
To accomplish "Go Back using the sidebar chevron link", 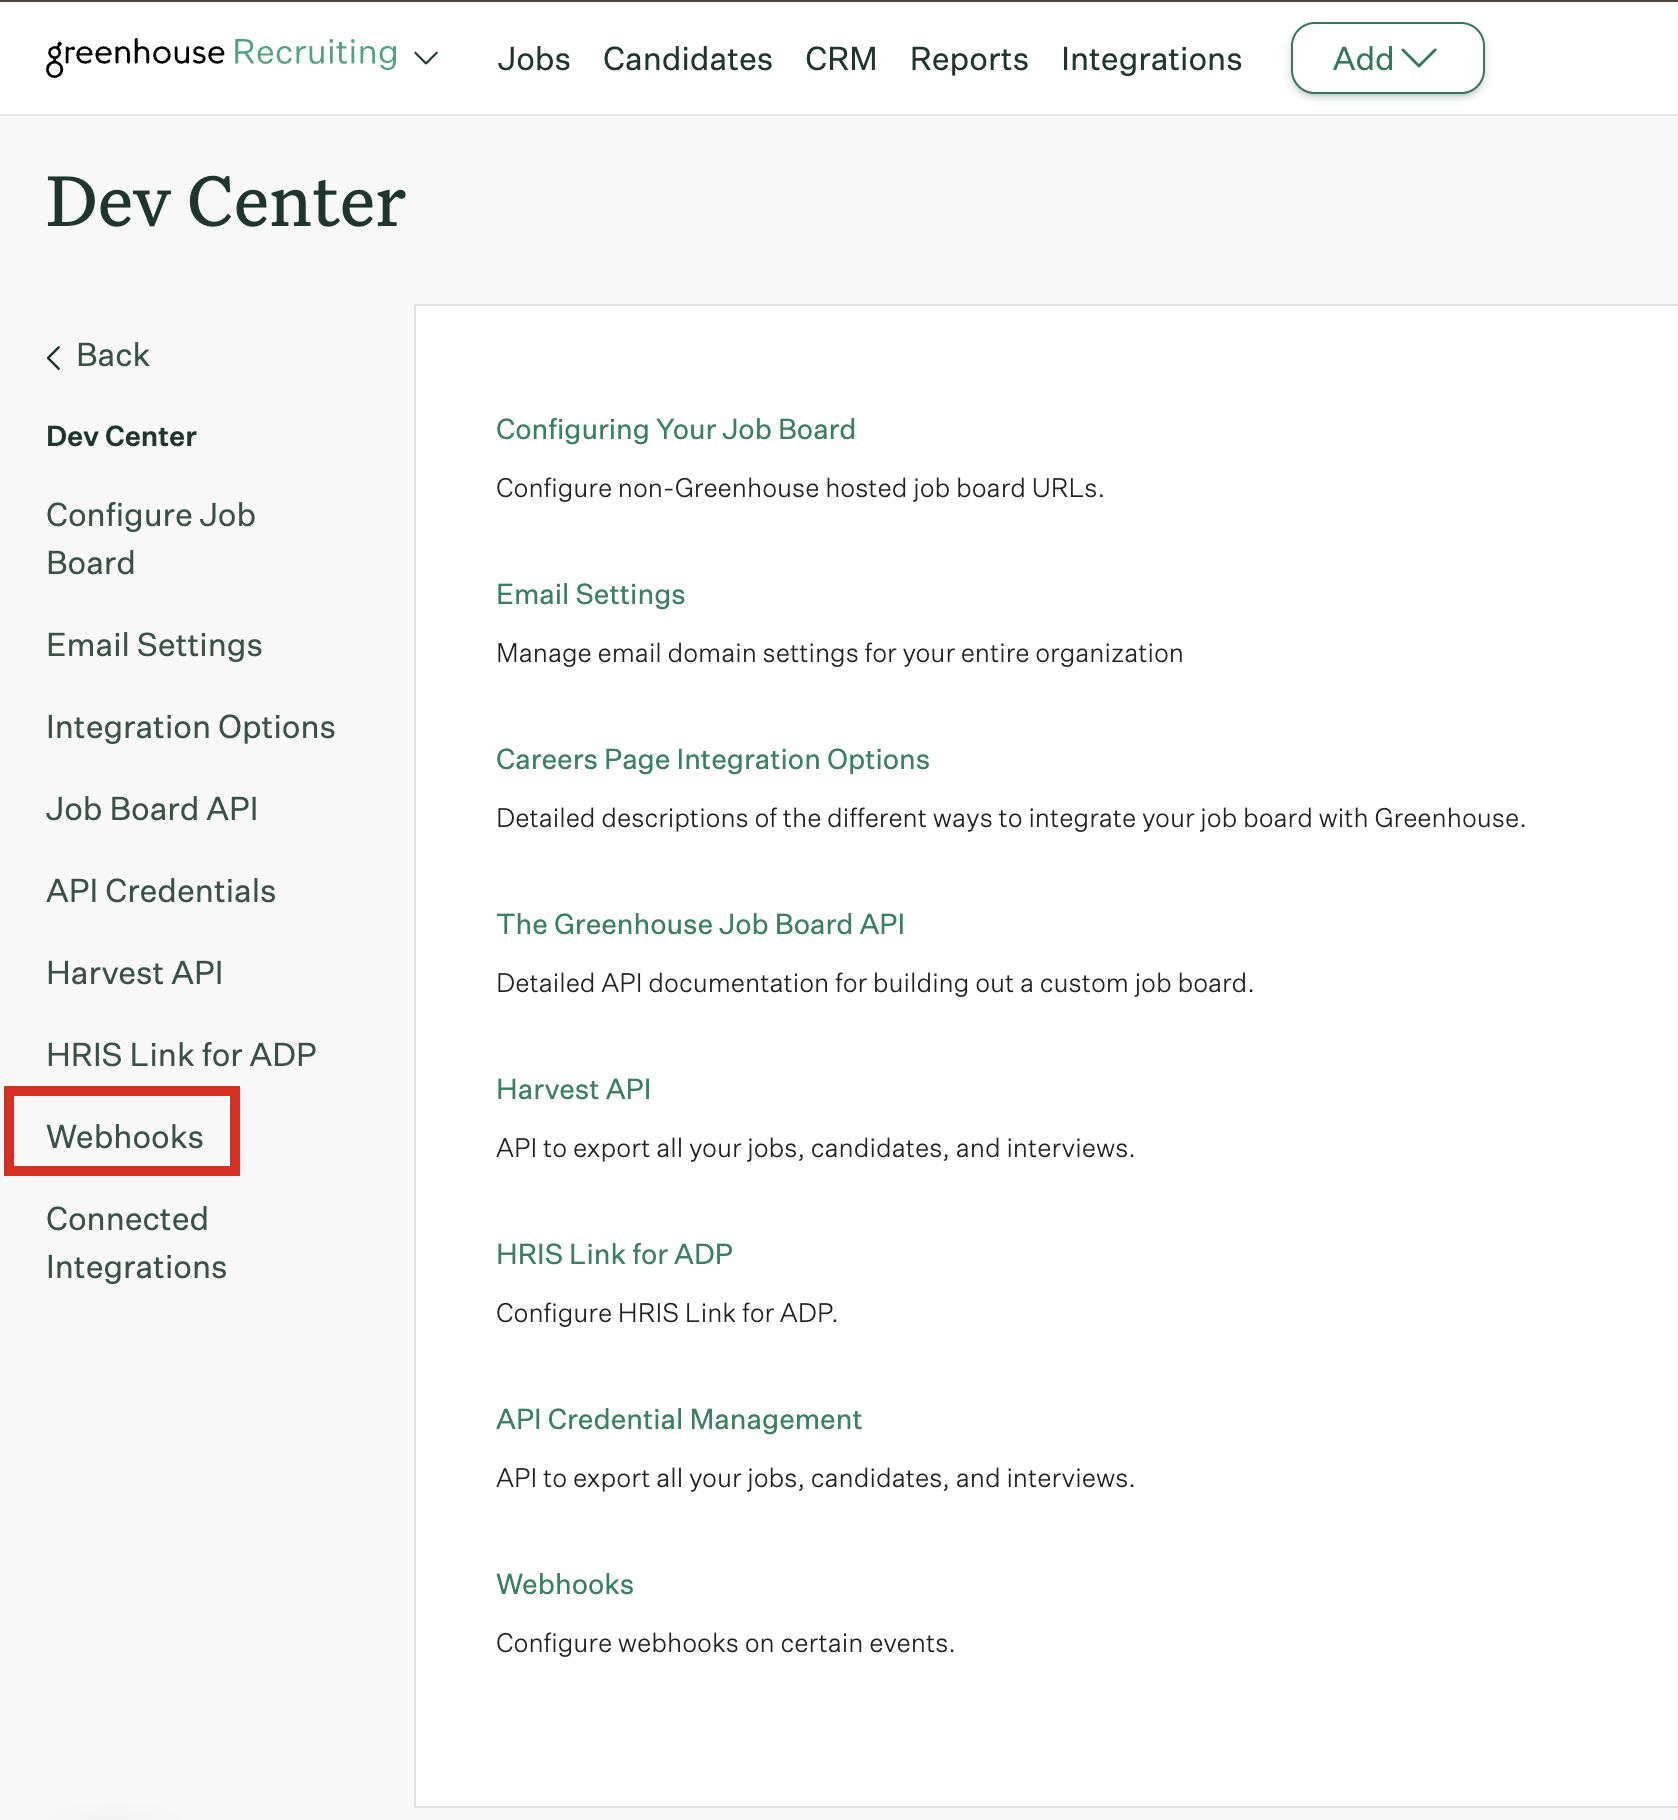I will (x=98, y=355).
